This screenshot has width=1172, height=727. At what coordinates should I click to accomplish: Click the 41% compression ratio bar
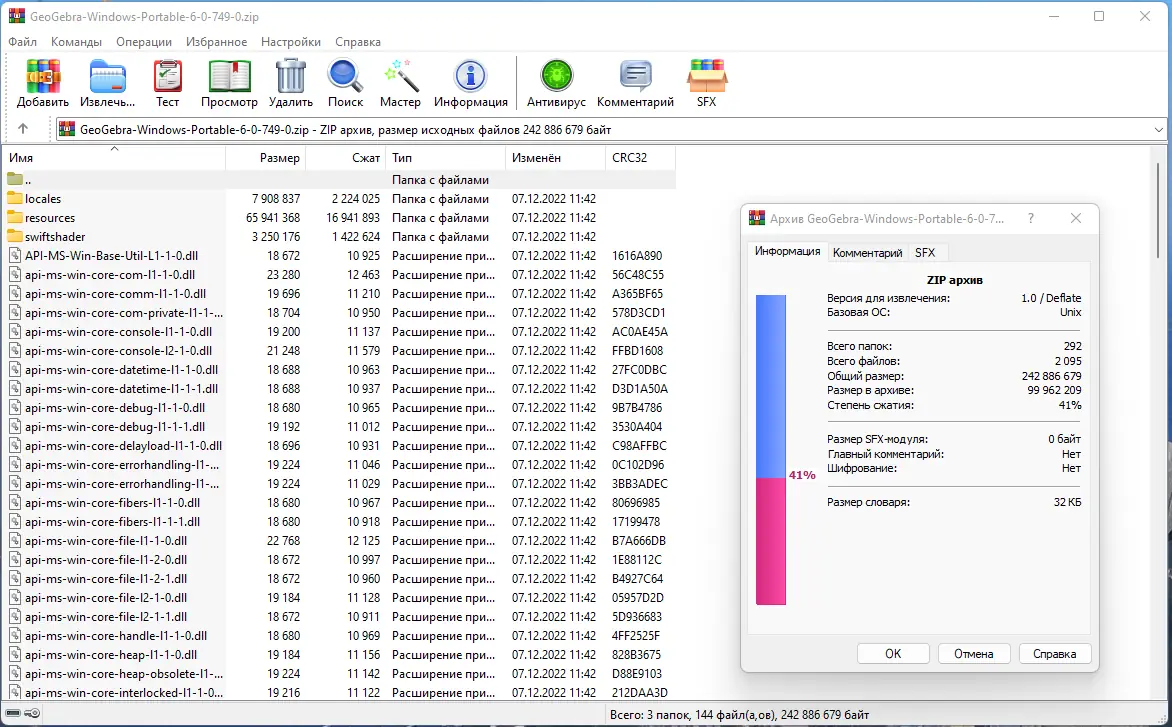pos(771,449)
